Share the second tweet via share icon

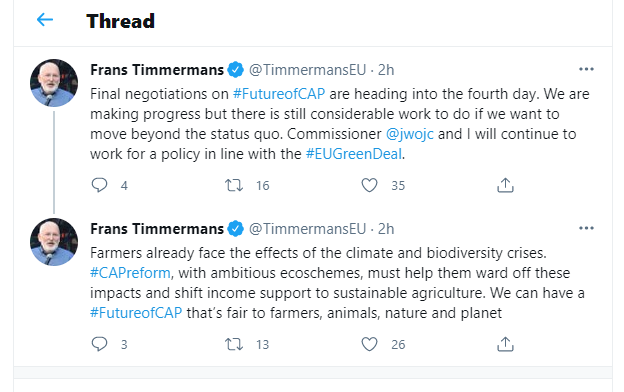[505, 344]
